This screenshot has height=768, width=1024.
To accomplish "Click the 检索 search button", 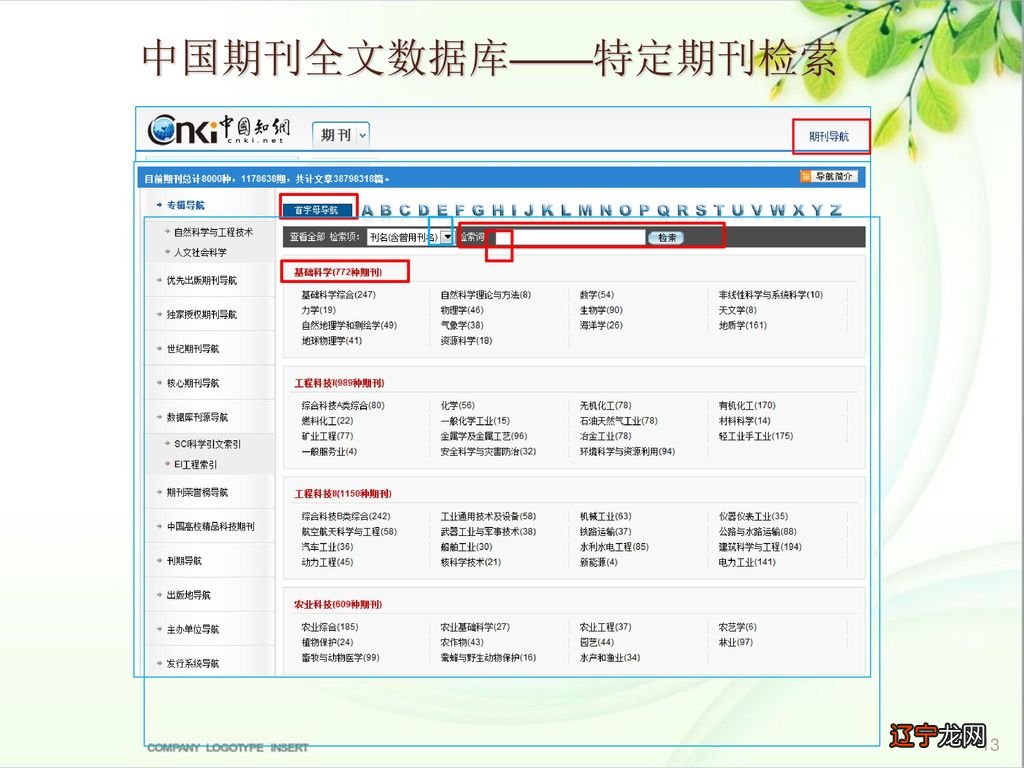I will coord(665,237).
